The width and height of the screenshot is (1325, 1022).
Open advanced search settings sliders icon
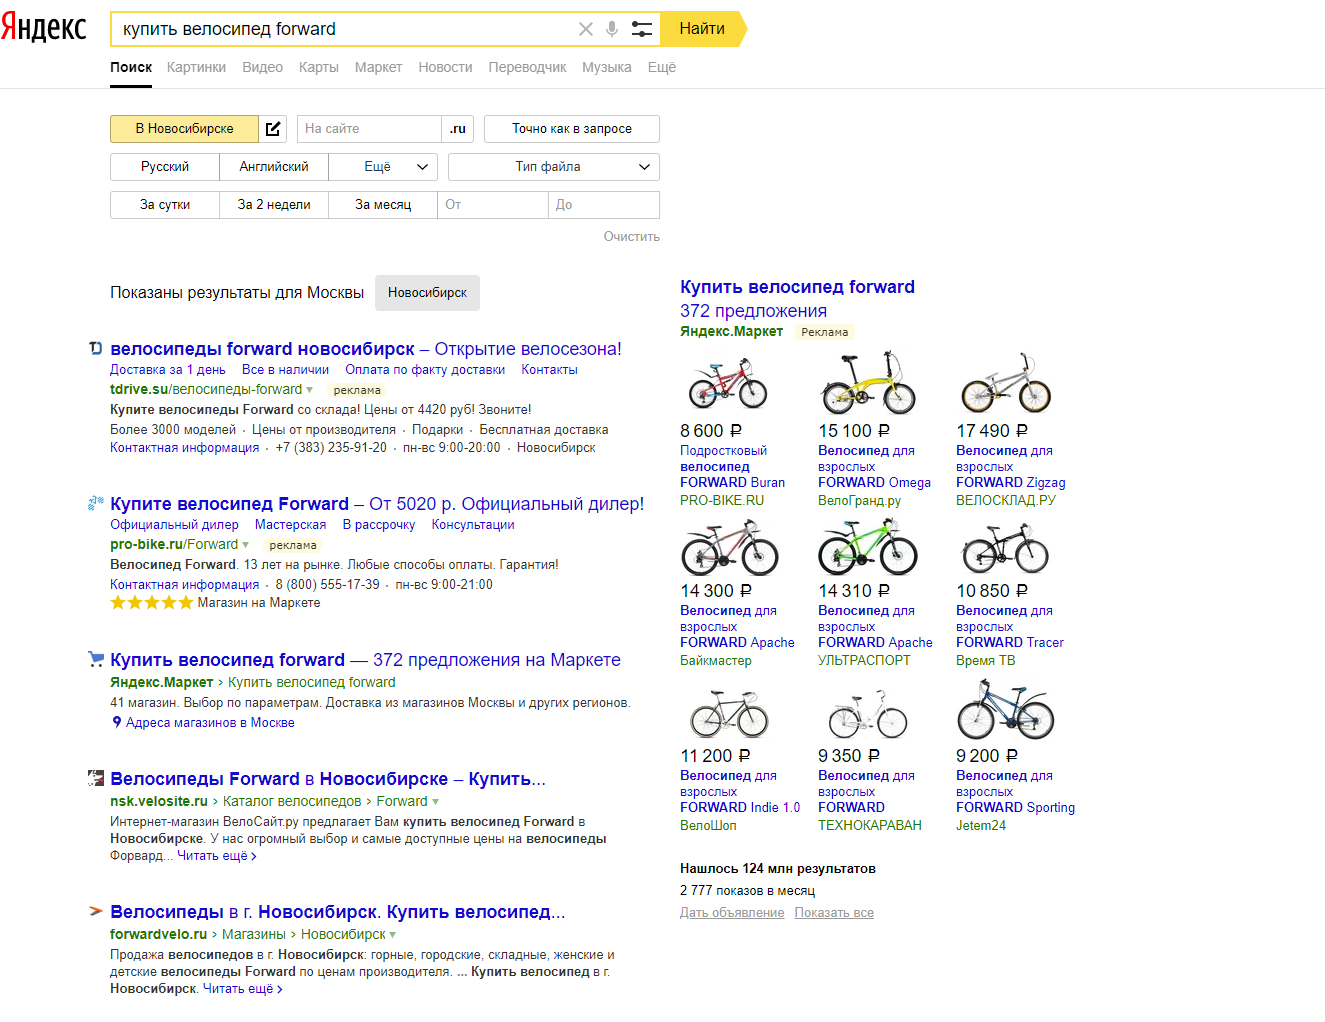pos(642,29)
